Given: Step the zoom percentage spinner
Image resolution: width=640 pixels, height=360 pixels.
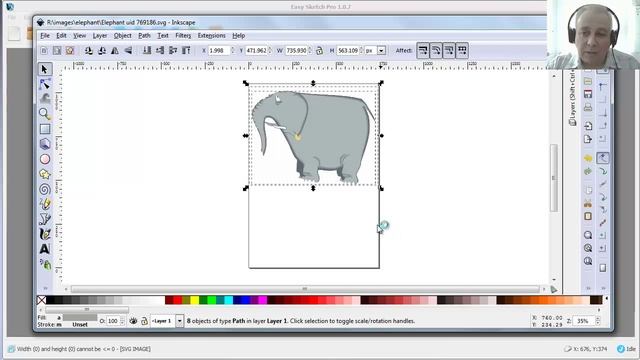Looking at the screenshot, I should point(598,321).
